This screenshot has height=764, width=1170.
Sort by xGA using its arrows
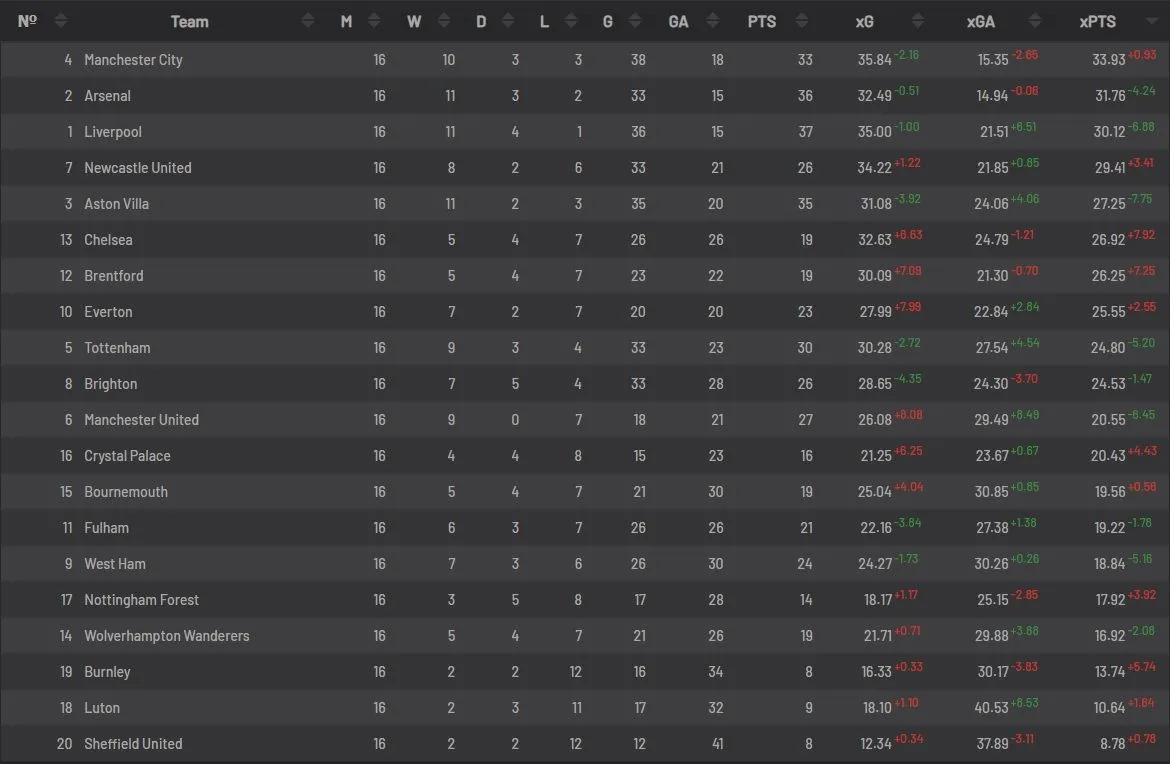(x=1035, y=21)
